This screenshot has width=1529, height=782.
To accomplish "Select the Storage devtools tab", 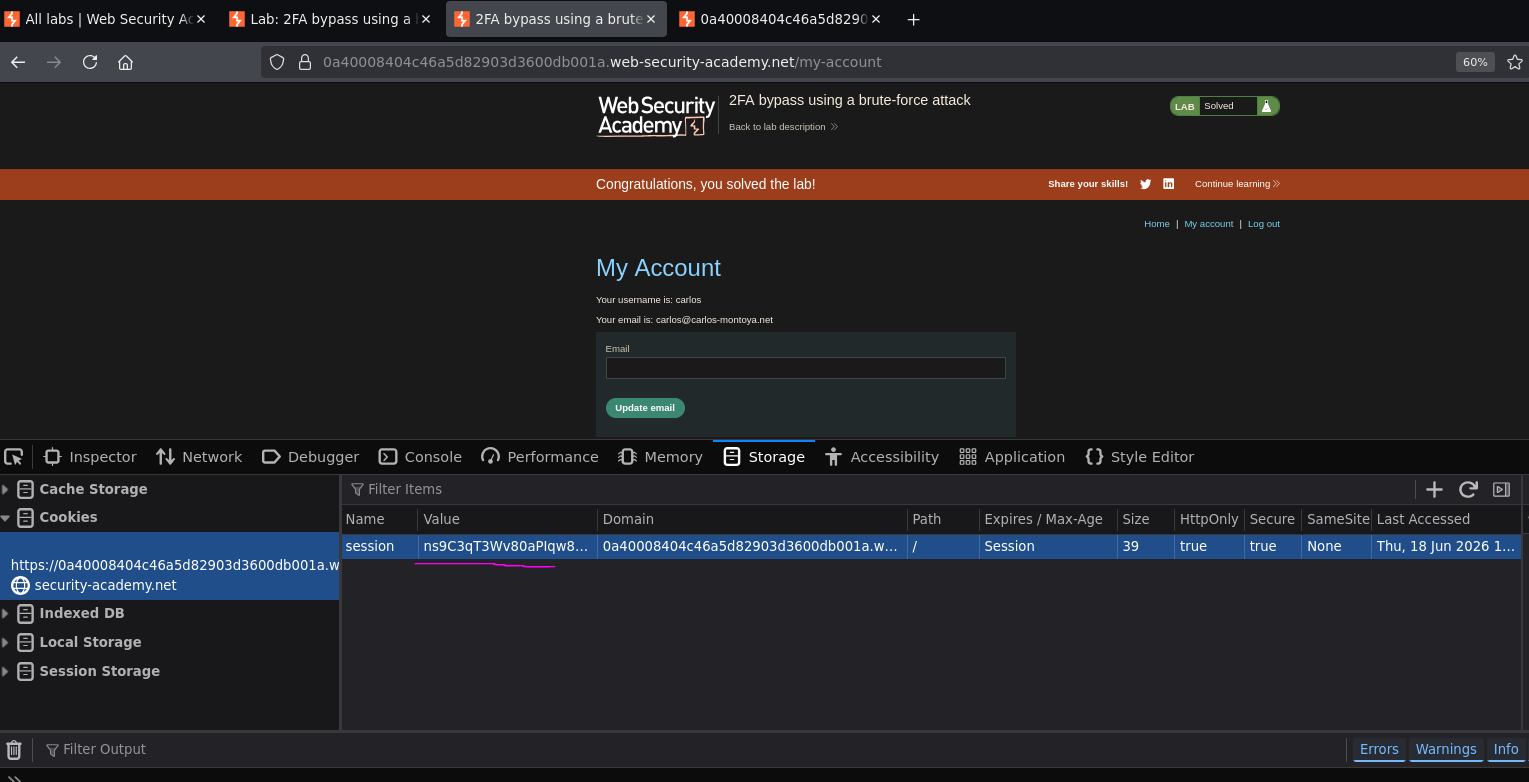I will [764, 457].
